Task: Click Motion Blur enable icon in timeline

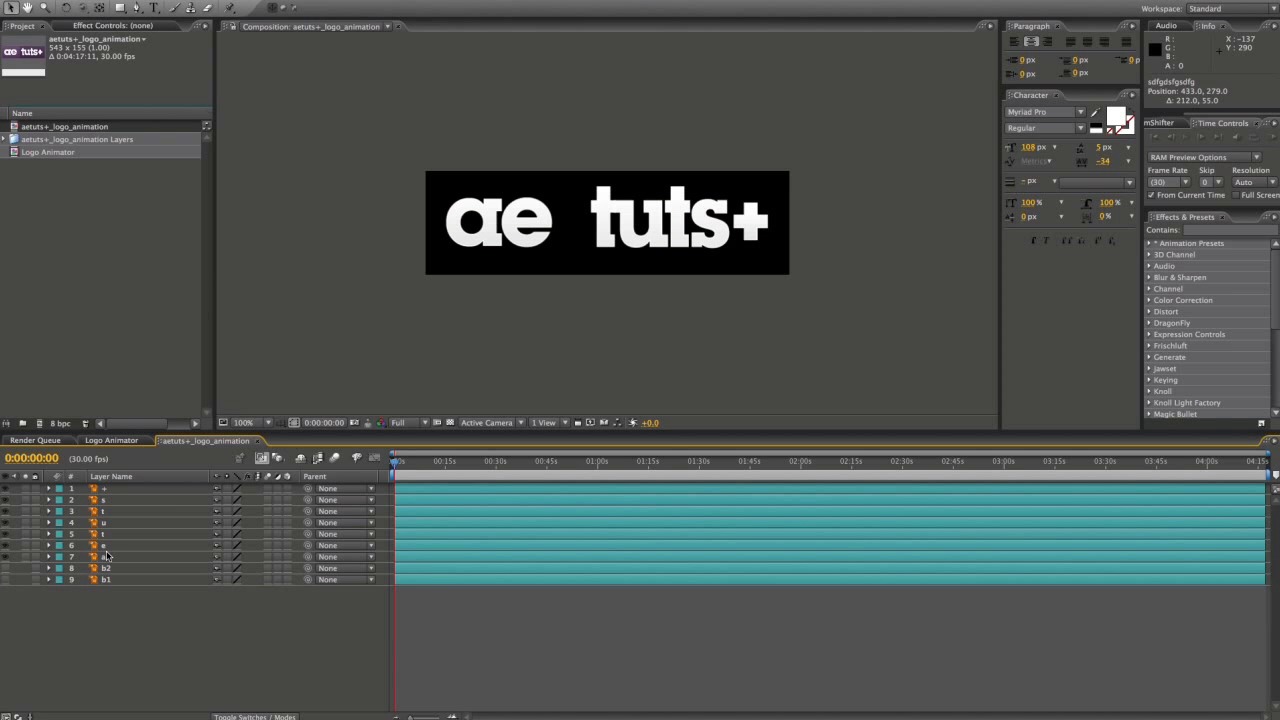Action: tap(334, 458)
